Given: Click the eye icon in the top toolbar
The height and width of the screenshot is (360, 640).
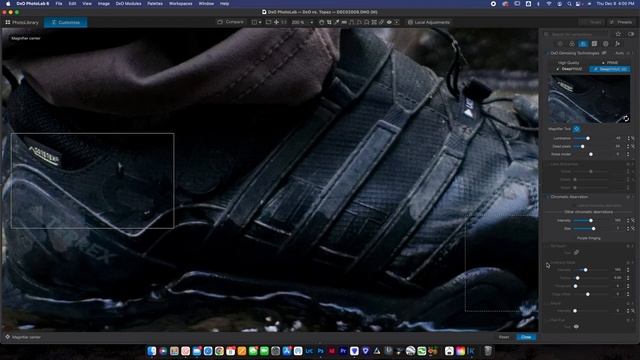Looking at the screenshot, I should tap(389, 22).
